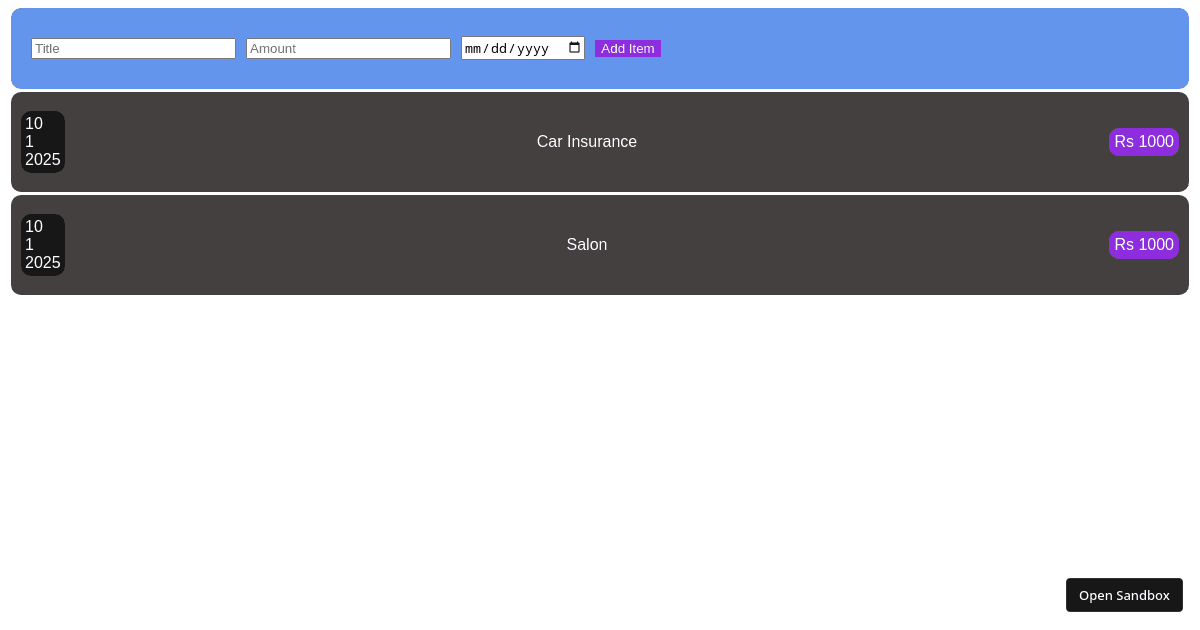
Task: Click the Rs 1000 badge on Car Insurance
Action: coord(1144,141)
